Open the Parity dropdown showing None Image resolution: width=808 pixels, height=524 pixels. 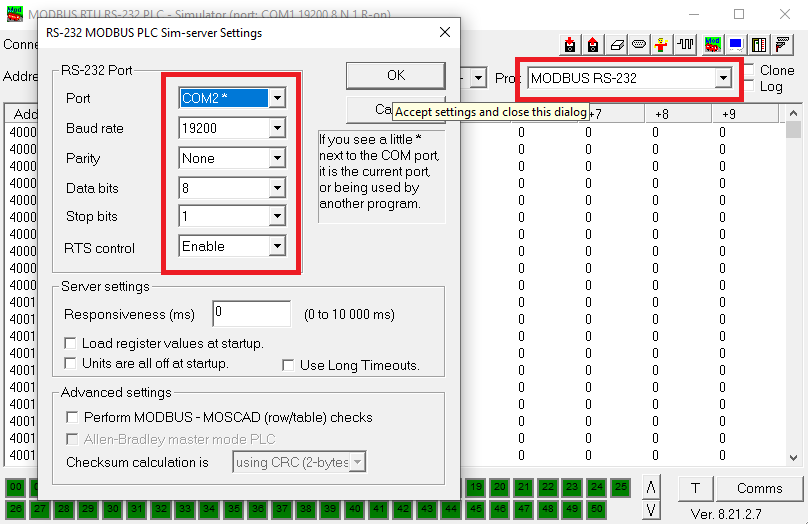[277, 158]
